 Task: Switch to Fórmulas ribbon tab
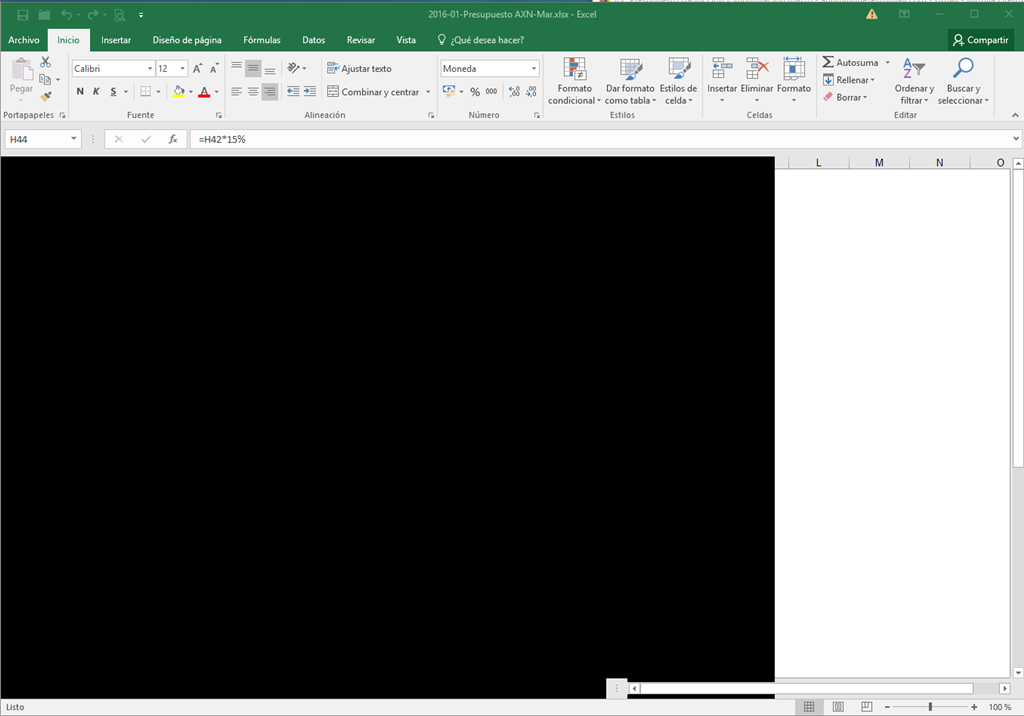tap(262, 40)
